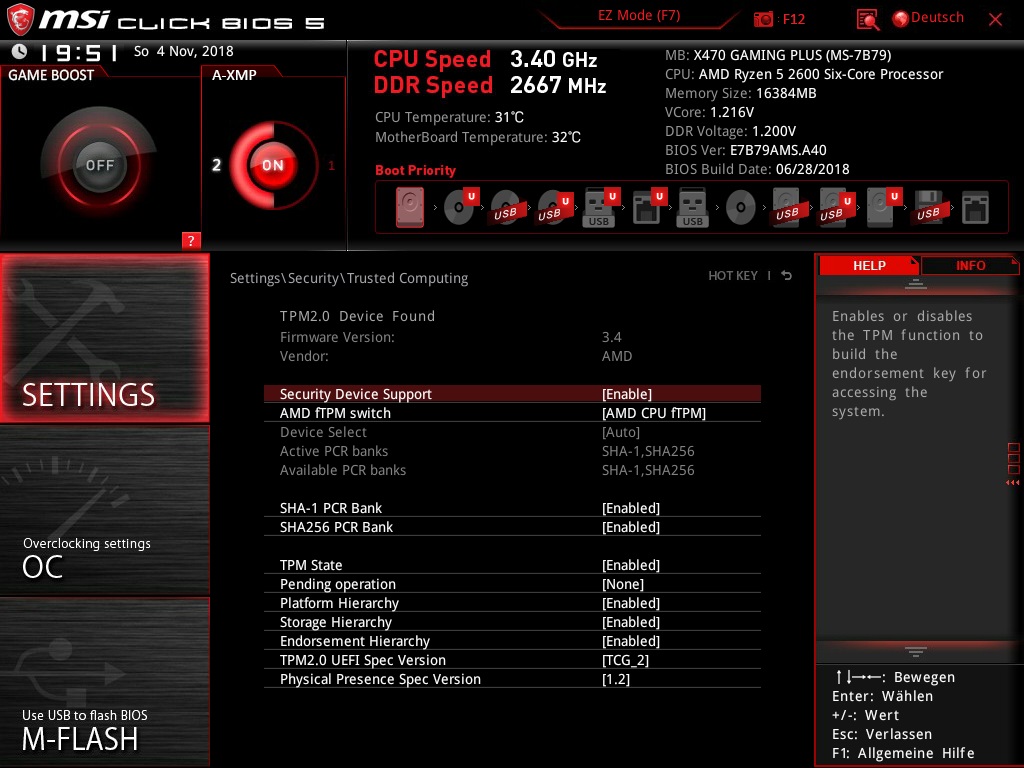Click the F12 screenshot camera icon
1024x768 pixels.
click(x=763, y=19)
